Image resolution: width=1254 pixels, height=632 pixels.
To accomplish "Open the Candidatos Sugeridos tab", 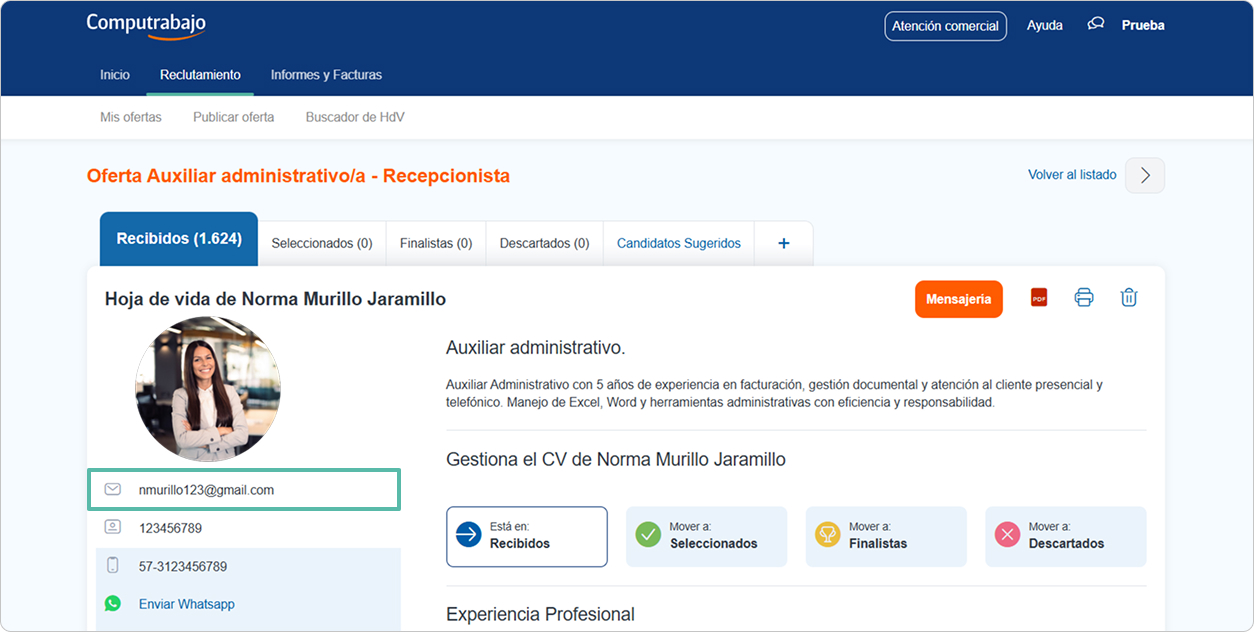I will click(679, 243).
